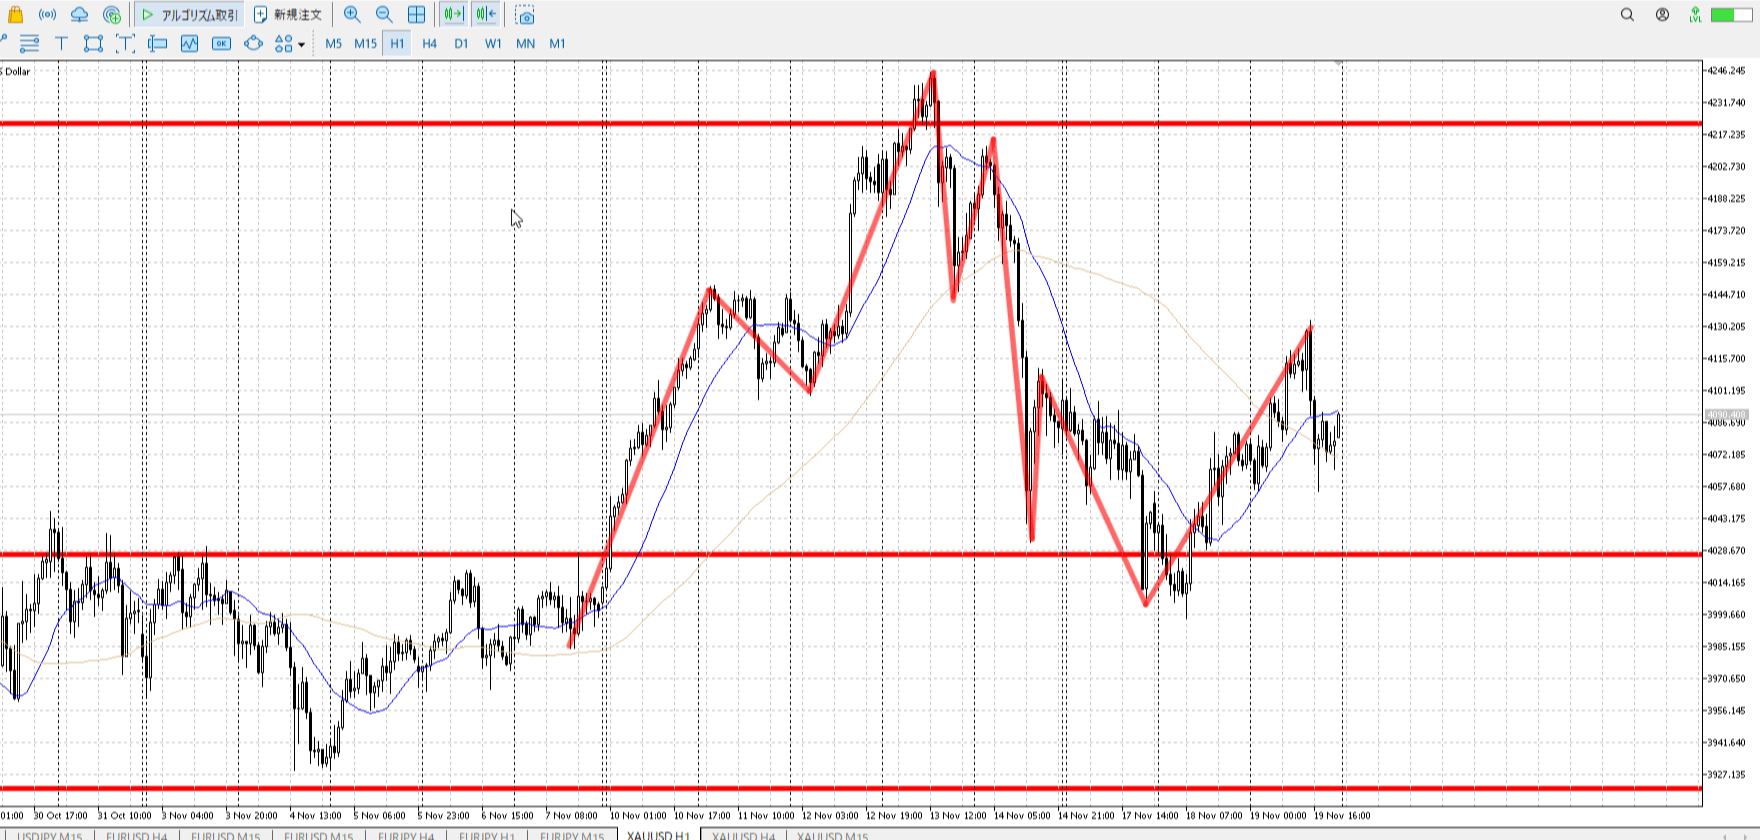Select the text label drawing tool
Image resolution: width=1760 pixels, height=840 pixels.
pyautogui.click(x=61, y=43)
